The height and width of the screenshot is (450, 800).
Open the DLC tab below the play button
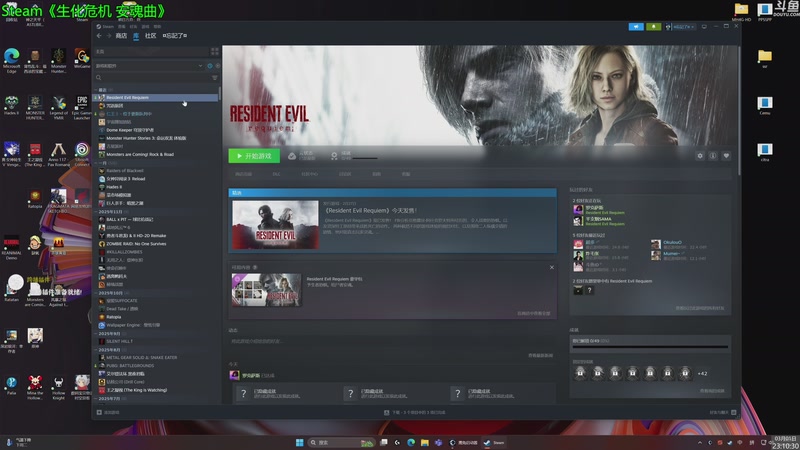click(x=277, y=174)
